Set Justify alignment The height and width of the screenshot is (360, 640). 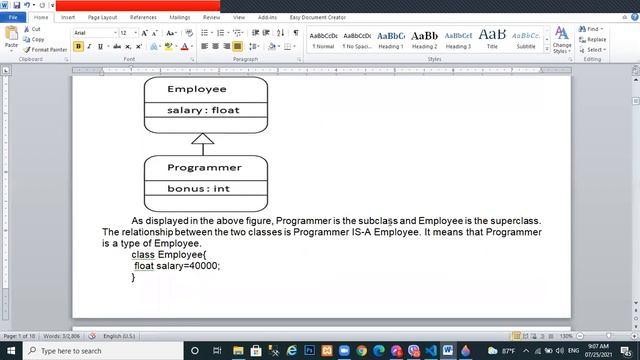pyautogui.click(x=237, y=47)
